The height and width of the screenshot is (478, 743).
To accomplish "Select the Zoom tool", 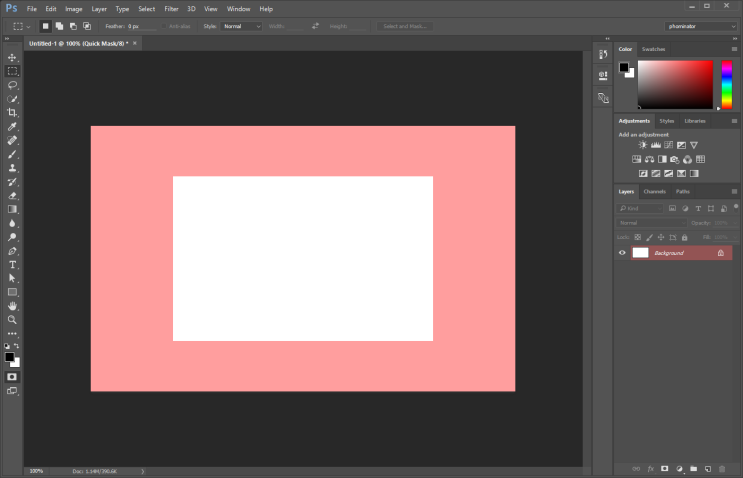I will click(12, 320).
